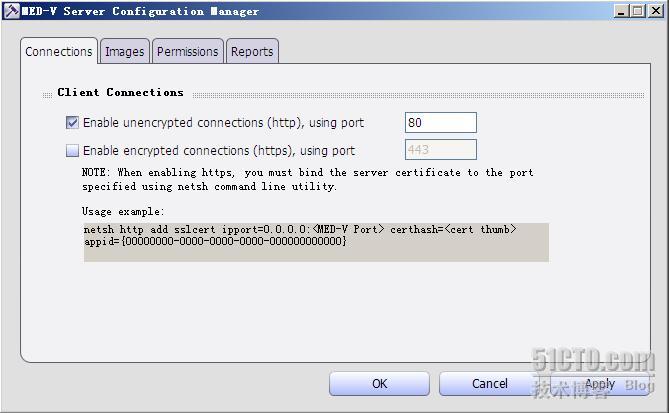Confirm settings with the OK button

coord(379,384)
